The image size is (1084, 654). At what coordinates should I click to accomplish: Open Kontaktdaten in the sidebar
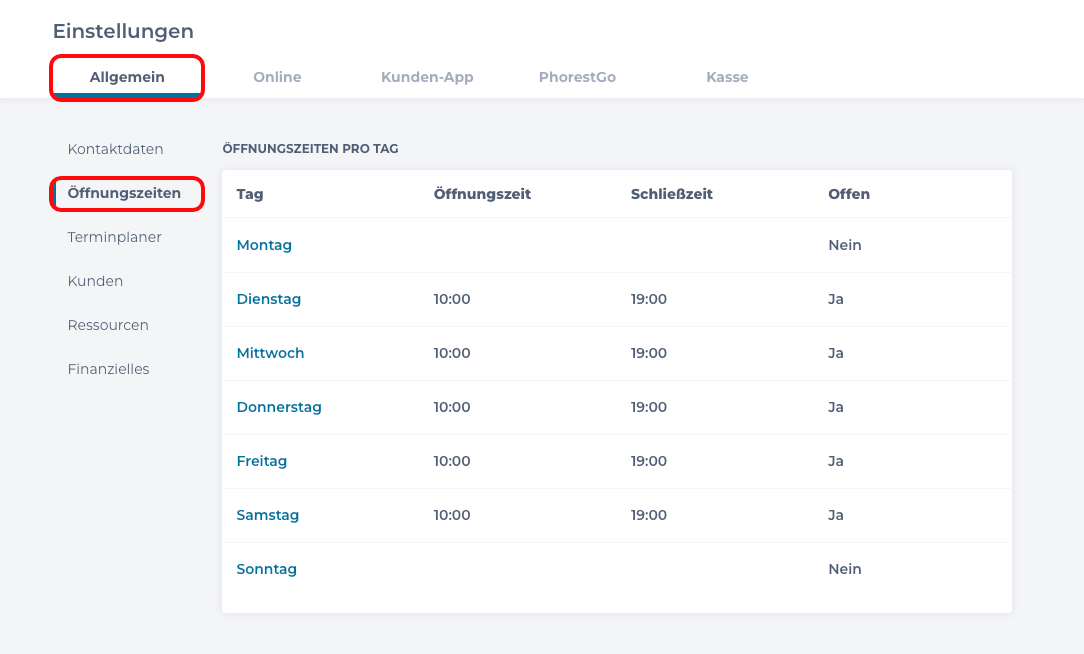point(115,149)
